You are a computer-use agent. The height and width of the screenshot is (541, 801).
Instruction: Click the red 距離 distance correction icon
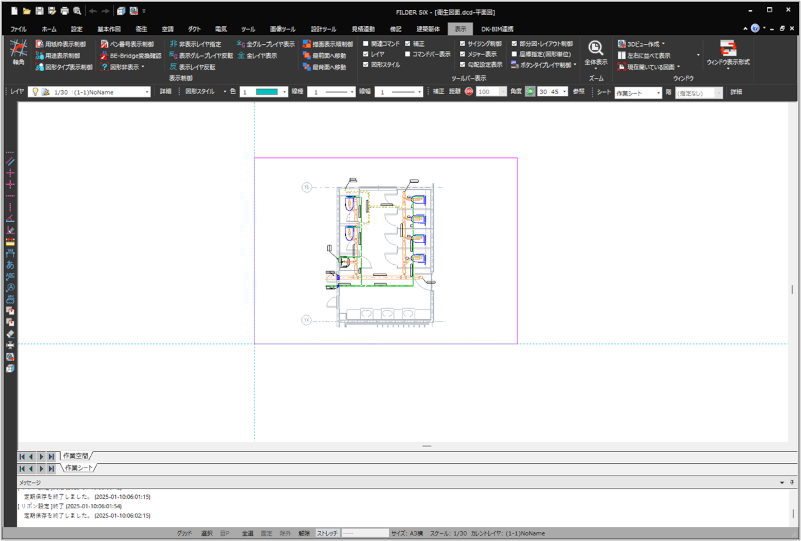[468, 91]
